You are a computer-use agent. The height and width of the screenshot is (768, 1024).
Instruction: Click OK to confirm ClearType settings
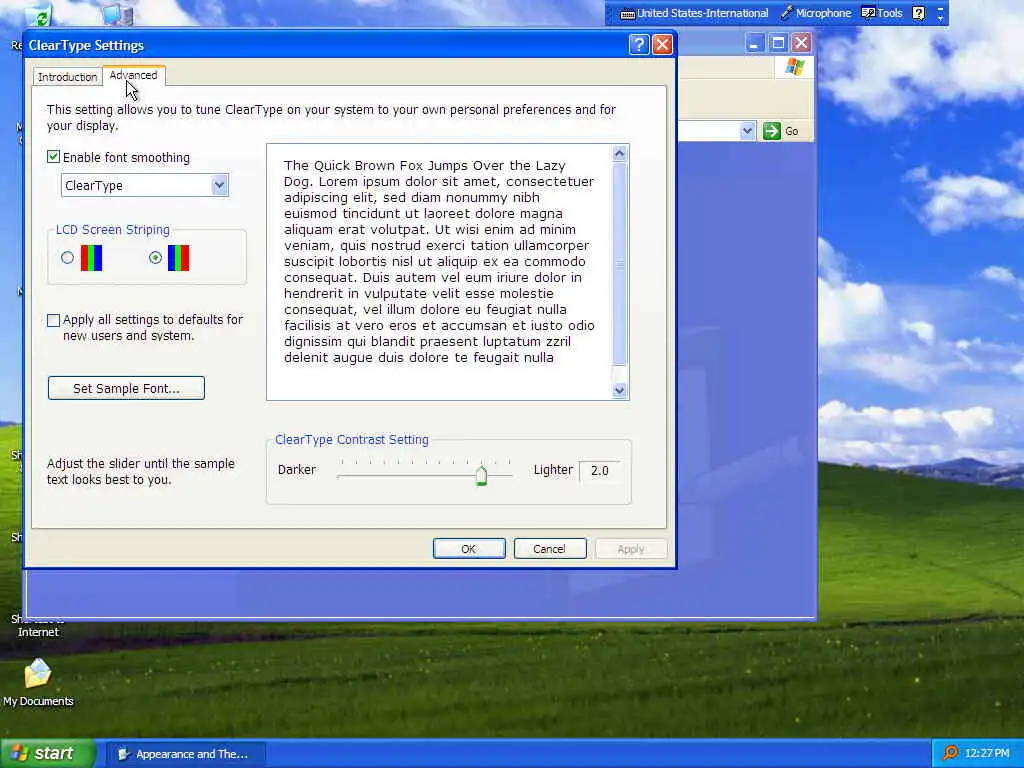coord(469,549)
